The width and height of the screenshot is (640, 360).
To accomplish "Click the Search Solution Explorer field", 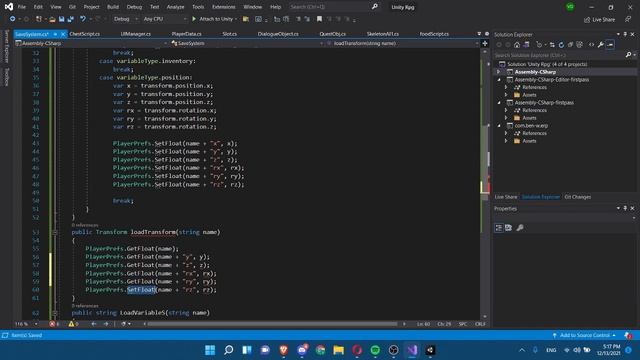I will click(558, 55).
